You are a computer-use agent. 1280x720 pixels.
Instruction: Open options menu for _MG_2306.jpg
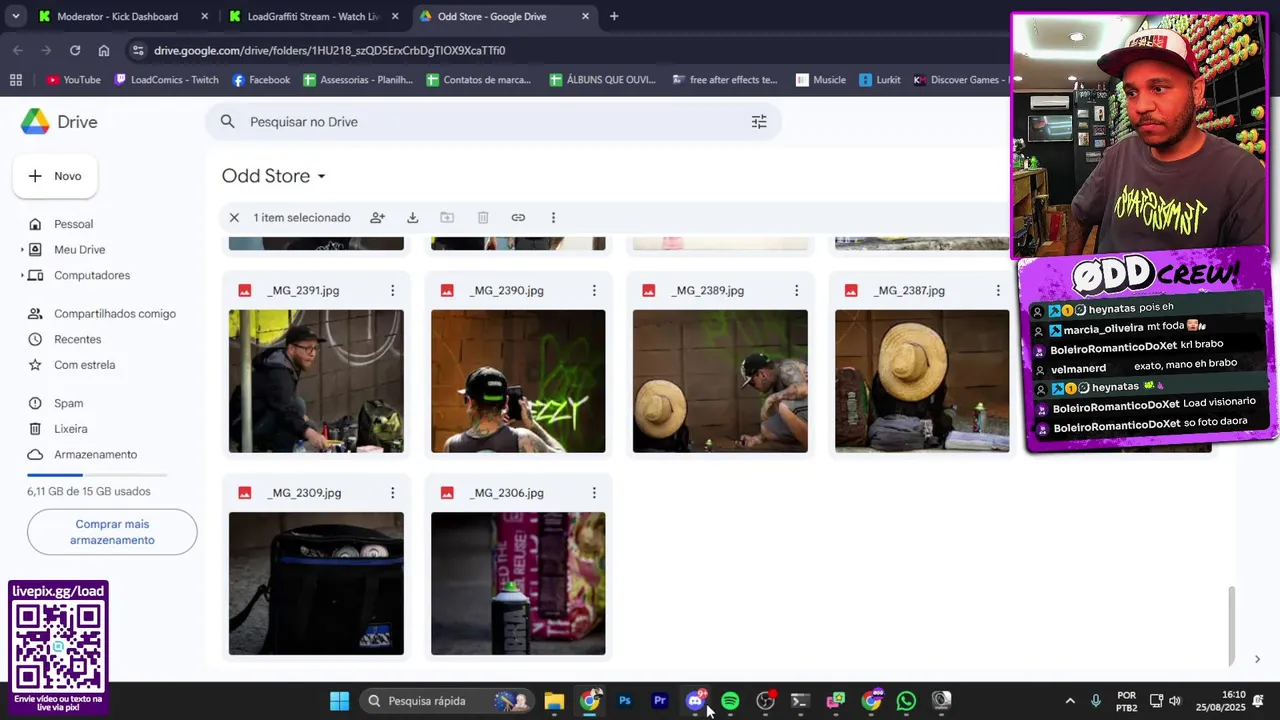point(594,493)
